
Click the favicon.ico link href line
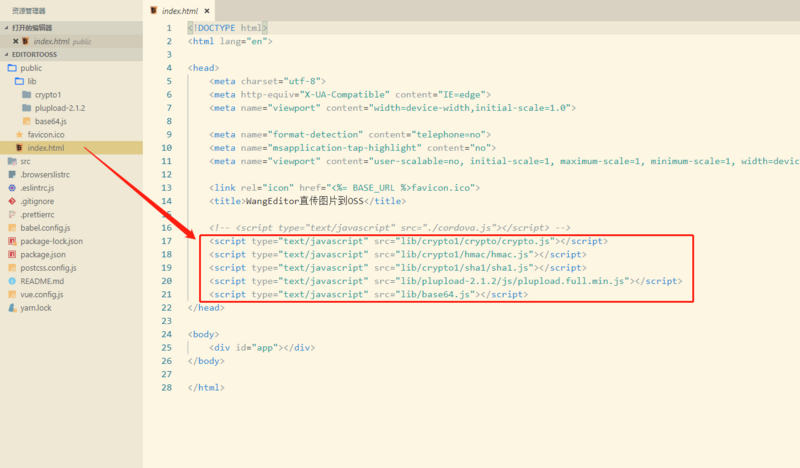coord(344,188)
